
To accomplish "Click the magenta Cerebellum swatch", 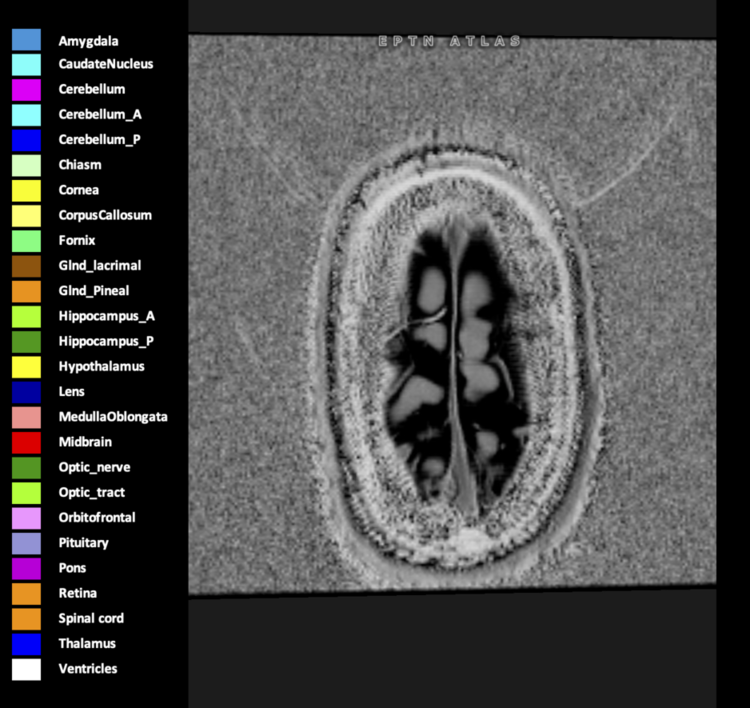I will (x=26, y=90).
